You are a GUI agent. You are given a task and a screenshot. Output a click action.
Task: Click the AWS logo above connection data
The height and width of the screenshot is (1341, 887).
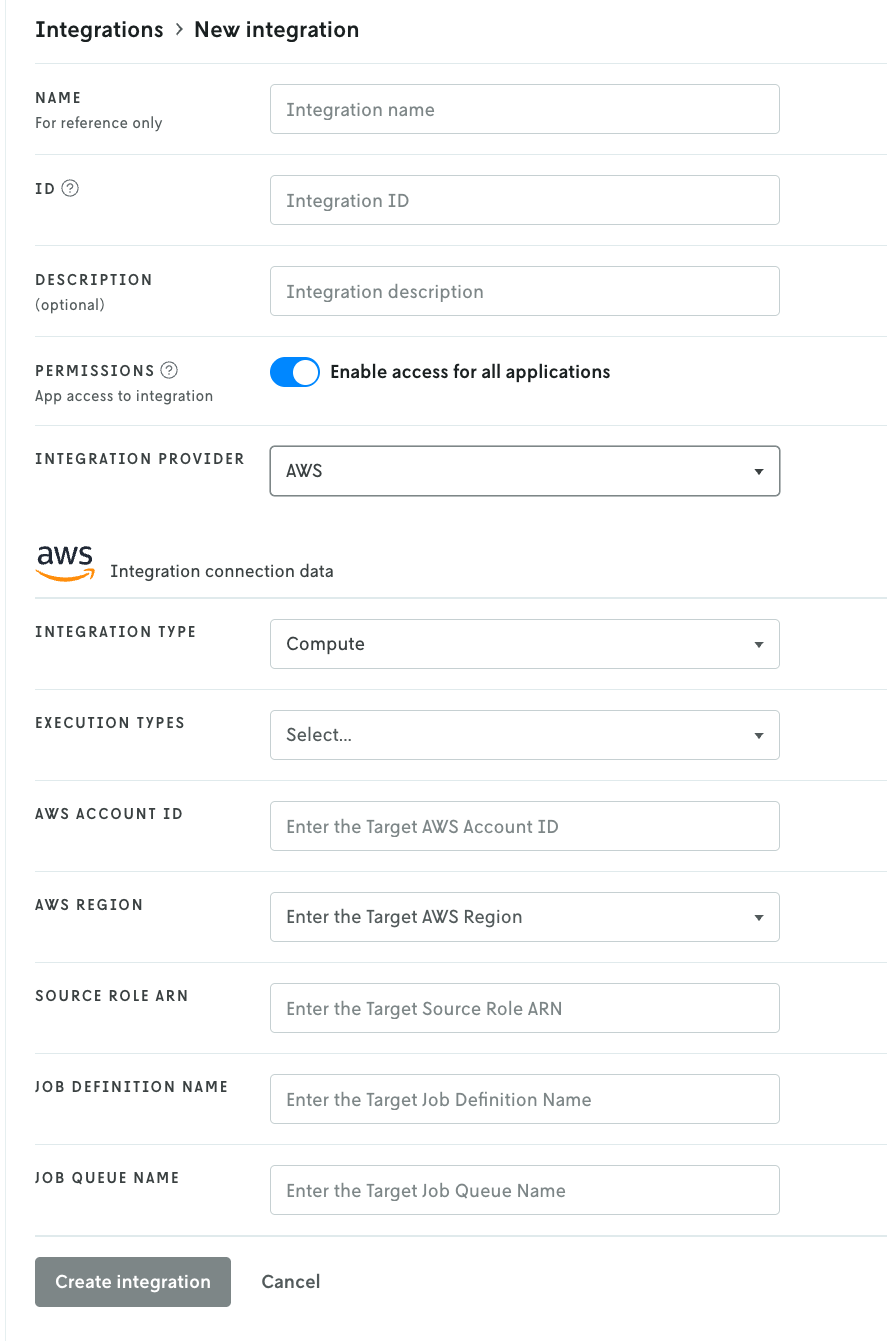pos(64,561)
